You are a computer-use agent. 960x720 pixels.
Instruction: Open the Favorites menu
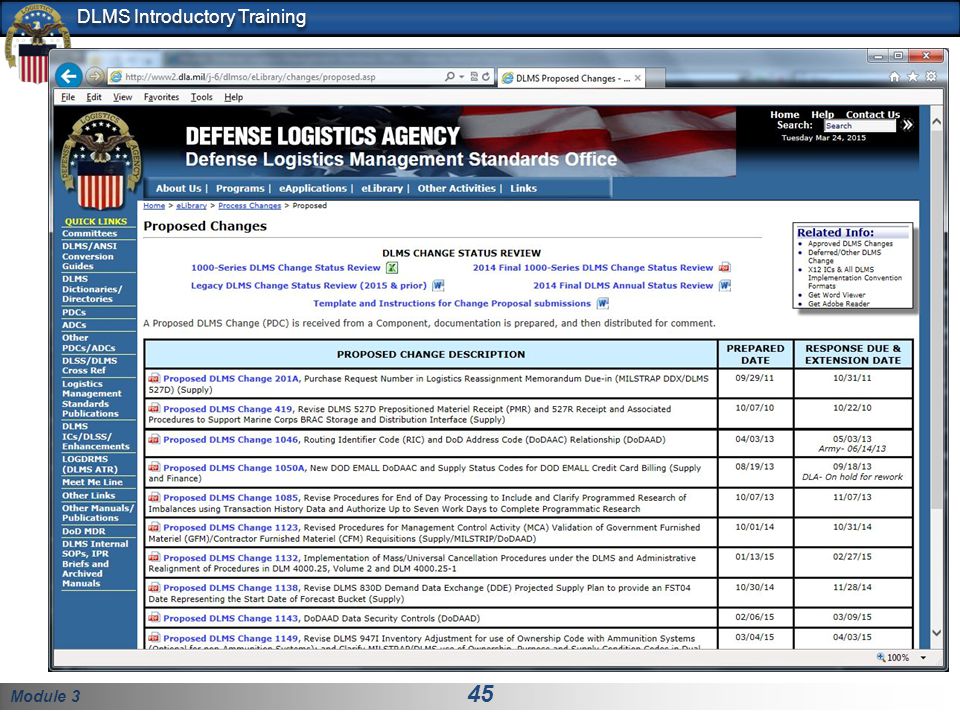(x=162, y=97)
